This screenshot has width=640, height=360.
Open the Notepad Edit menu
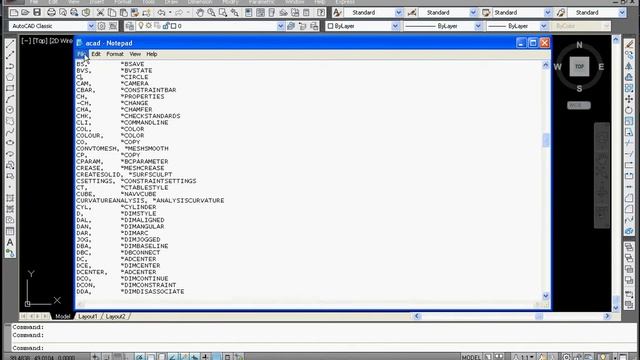pyautogui.click(x=96, y=54)
